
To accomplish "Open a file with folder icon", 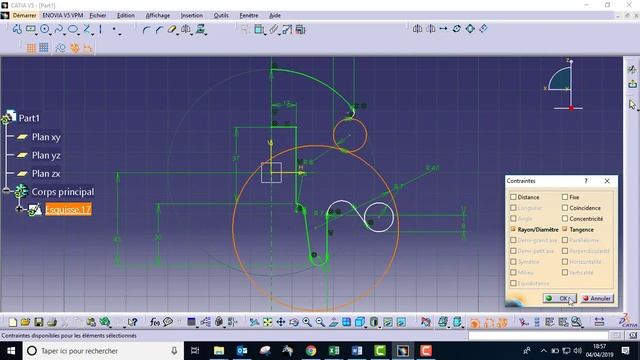I will pos(25,322).
